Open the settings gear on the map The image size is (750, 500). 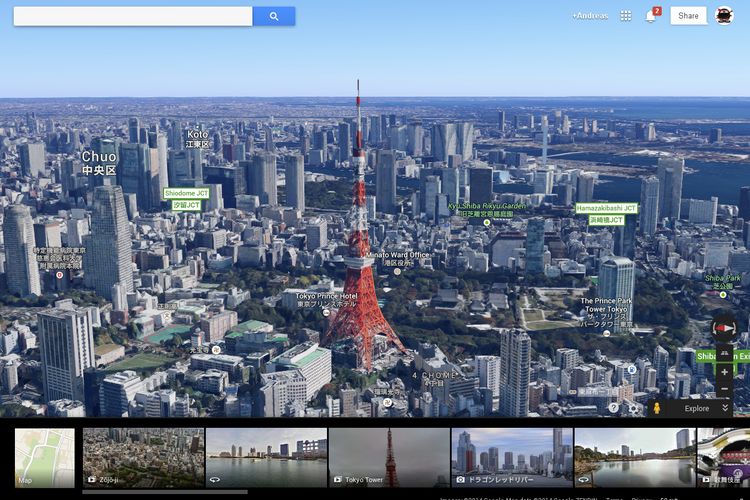point(633,408)
